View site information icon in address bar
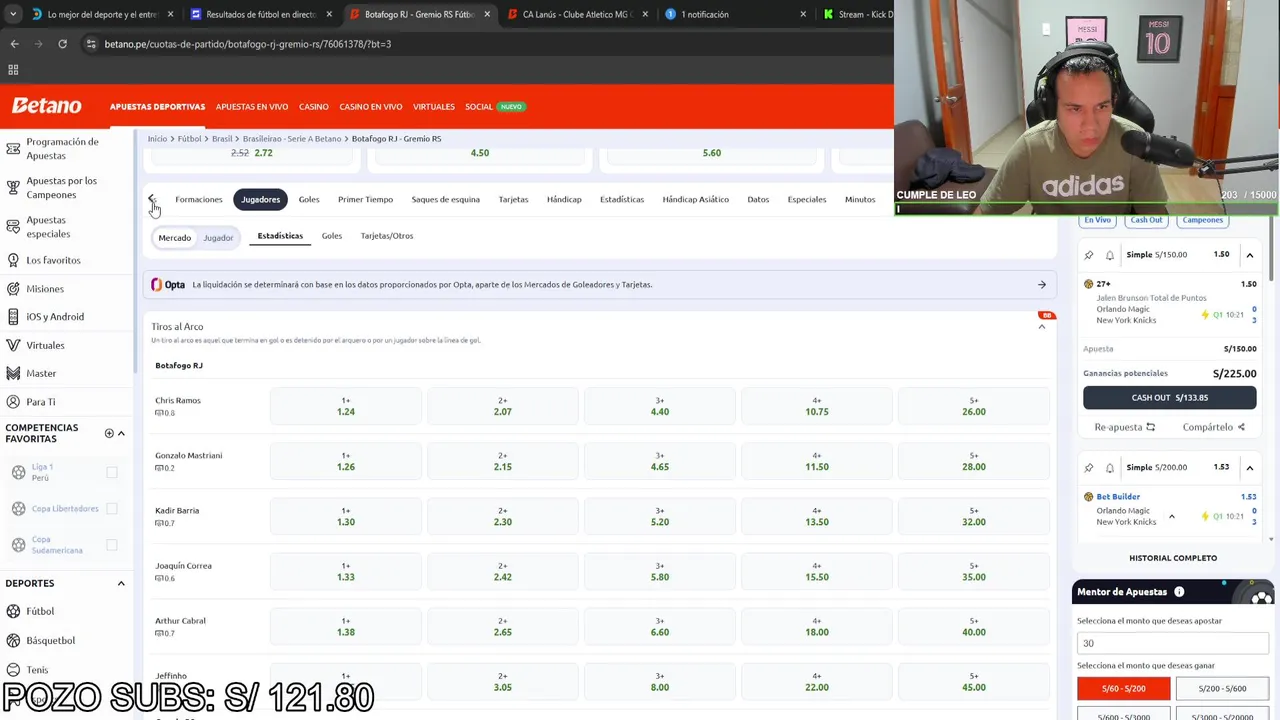Image resolution: width=1280 pixels, height=720 pixels. click(91, 44)
